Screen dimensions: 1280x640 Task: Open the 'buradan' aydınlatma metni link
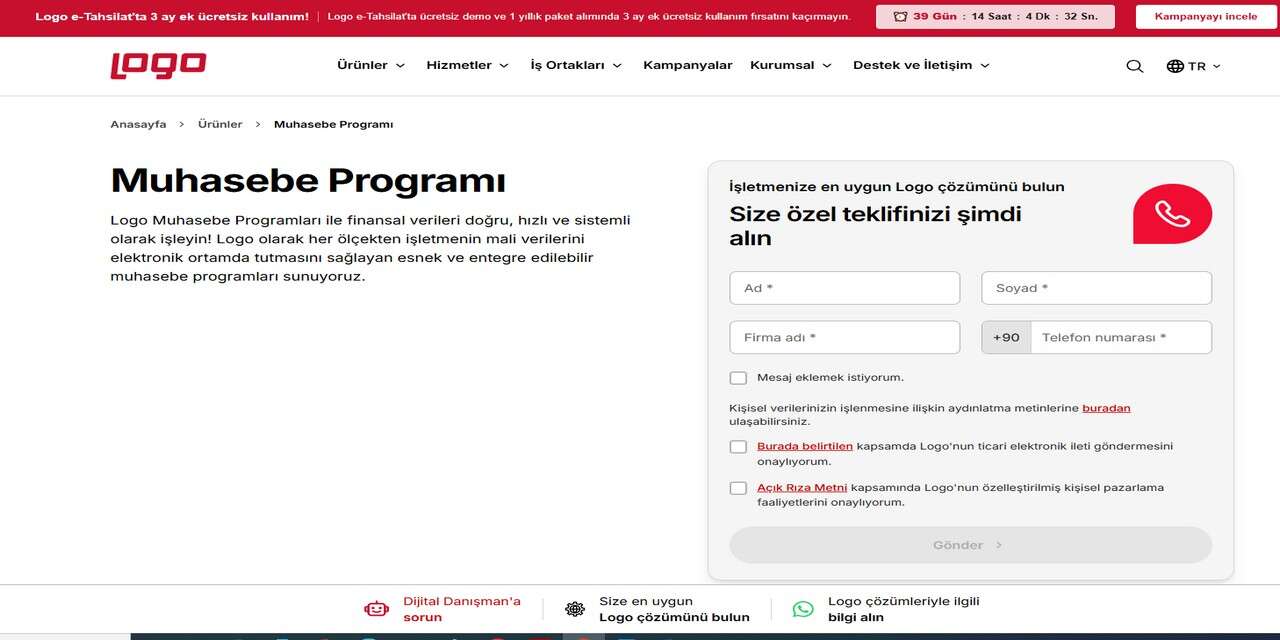point(1106,408)
